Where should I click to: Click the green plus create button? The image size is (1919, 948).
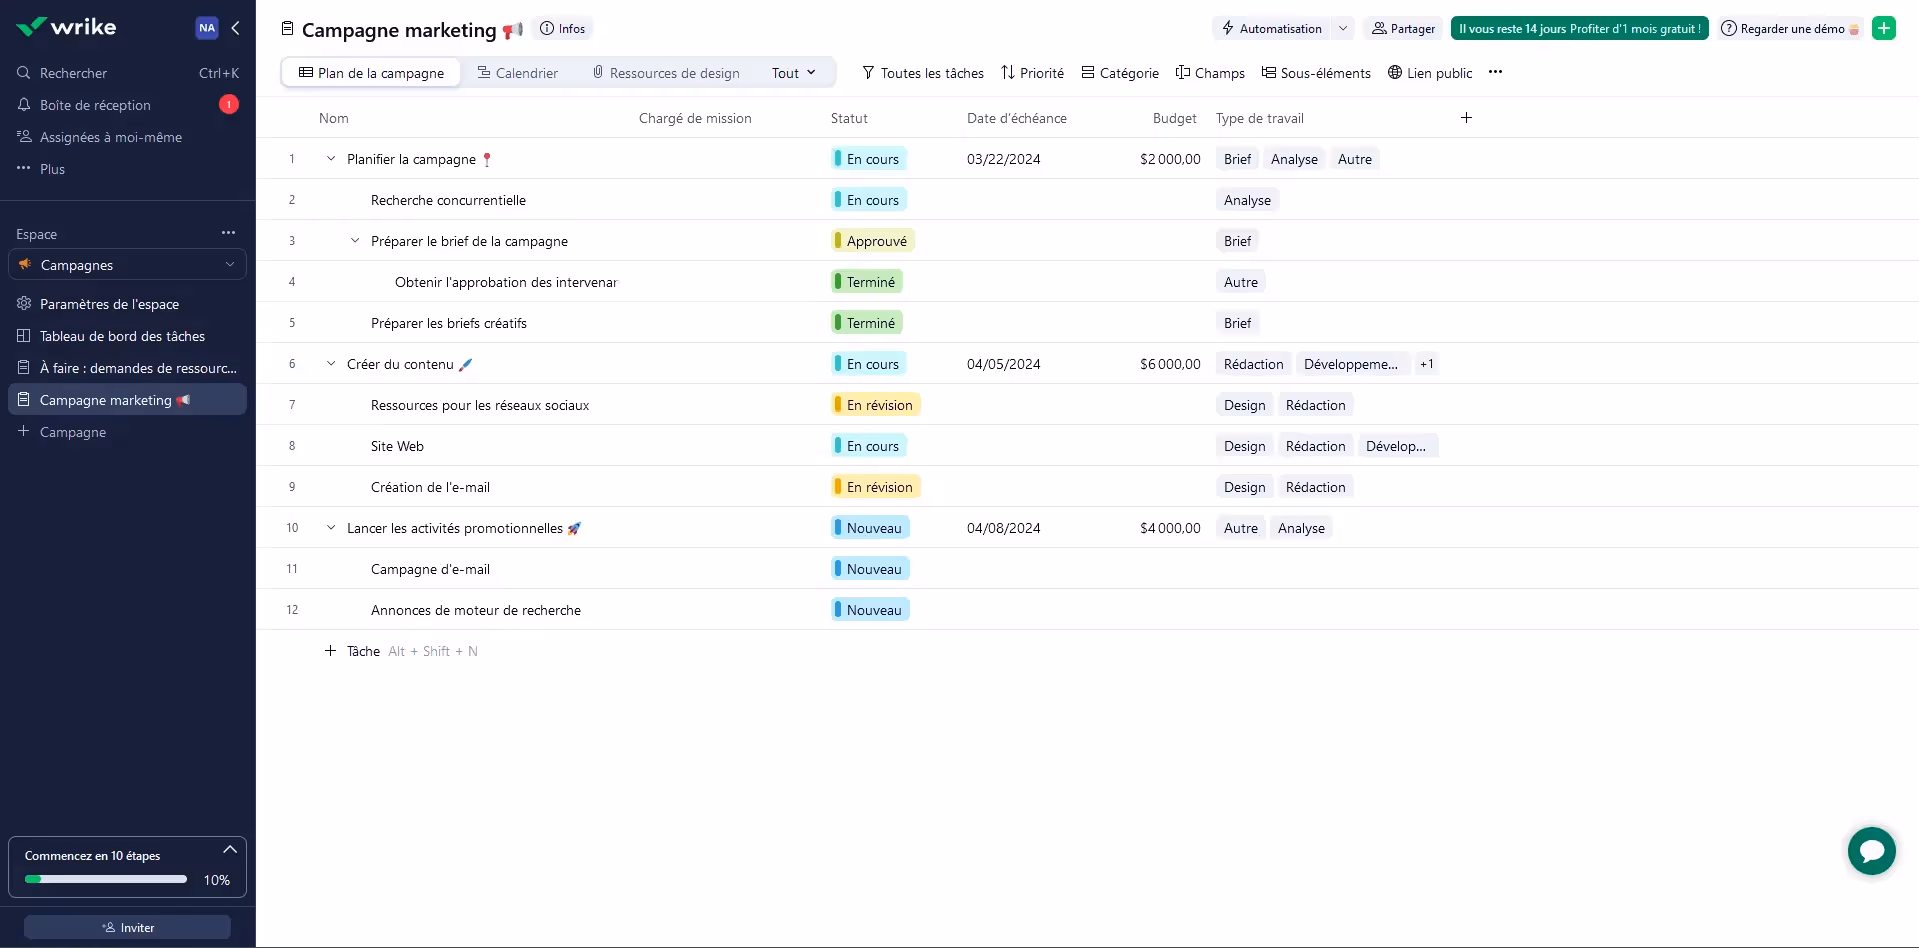[1883, 28]
